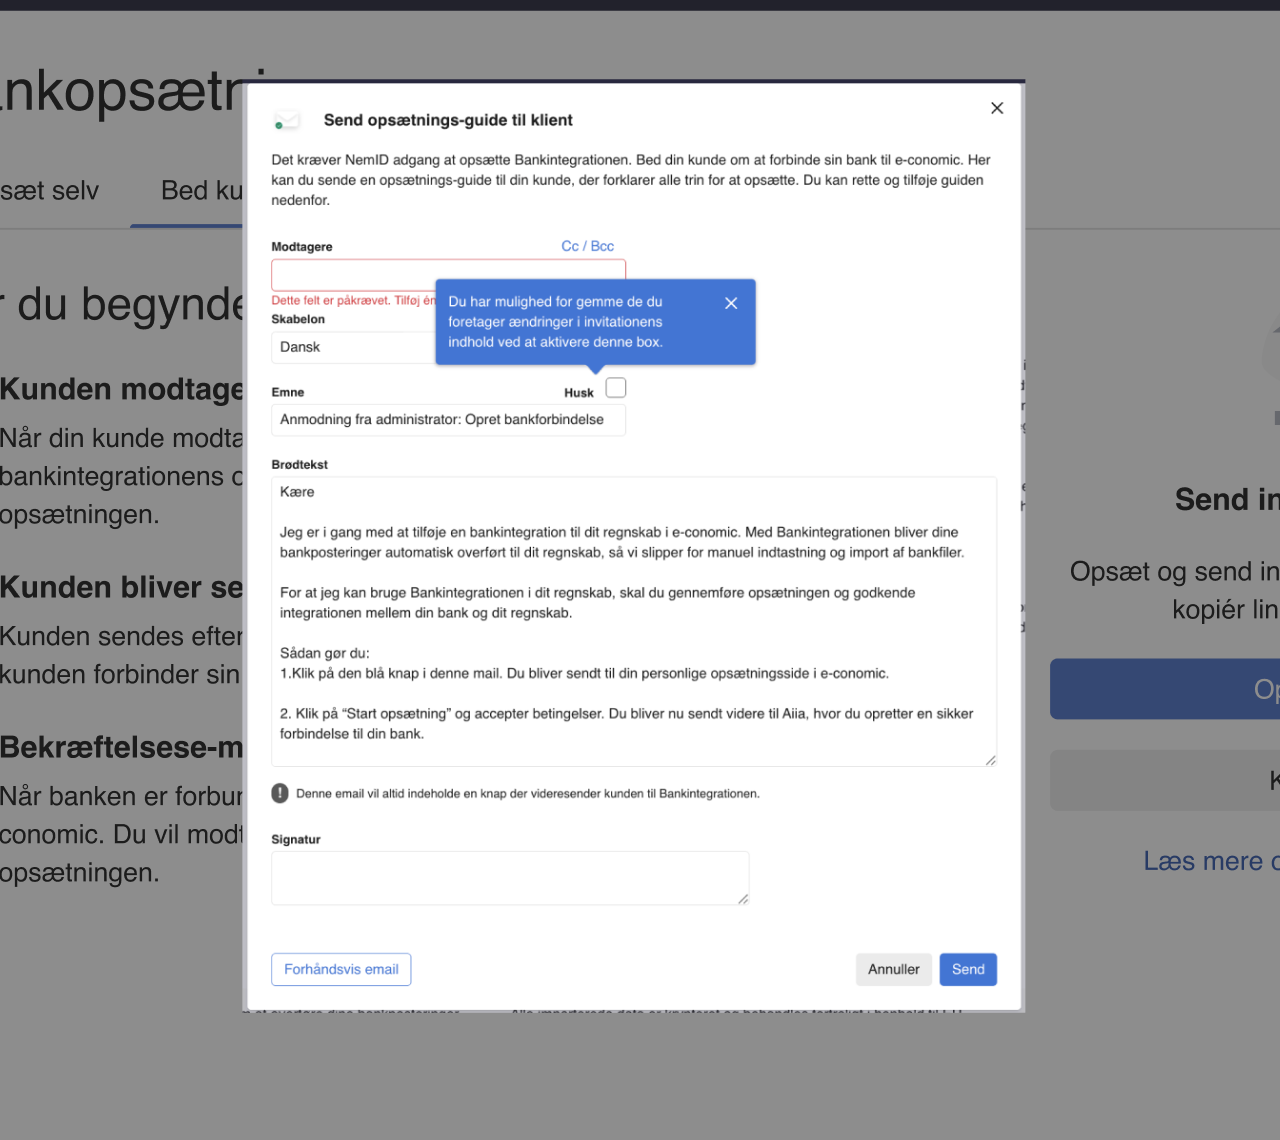Viewport: 1280px width, 1140px height.
Task: Click the Signatur field resize handle
Action: click(742, 899)
